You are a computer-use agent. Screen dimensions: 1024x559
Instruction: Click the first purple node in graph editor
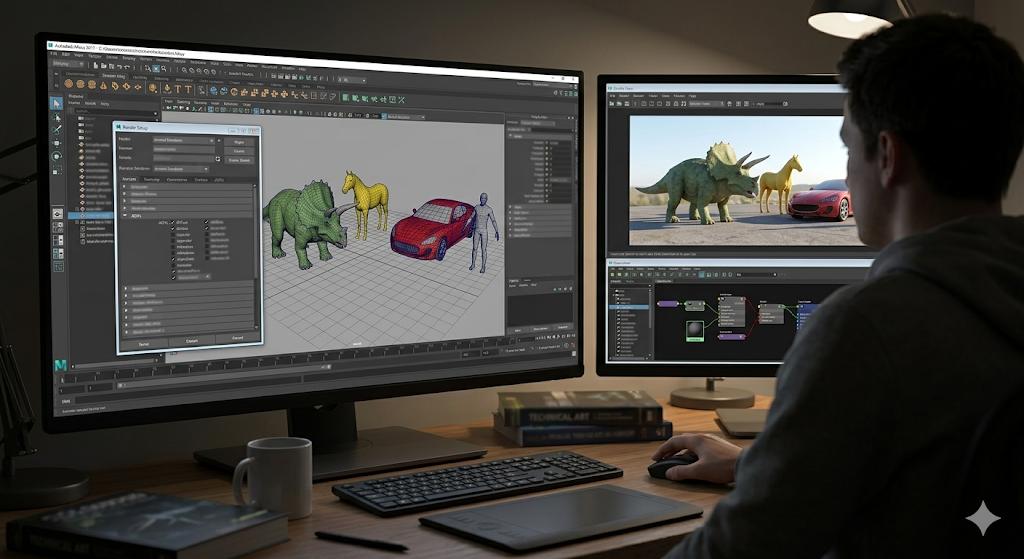click(667, 303)
